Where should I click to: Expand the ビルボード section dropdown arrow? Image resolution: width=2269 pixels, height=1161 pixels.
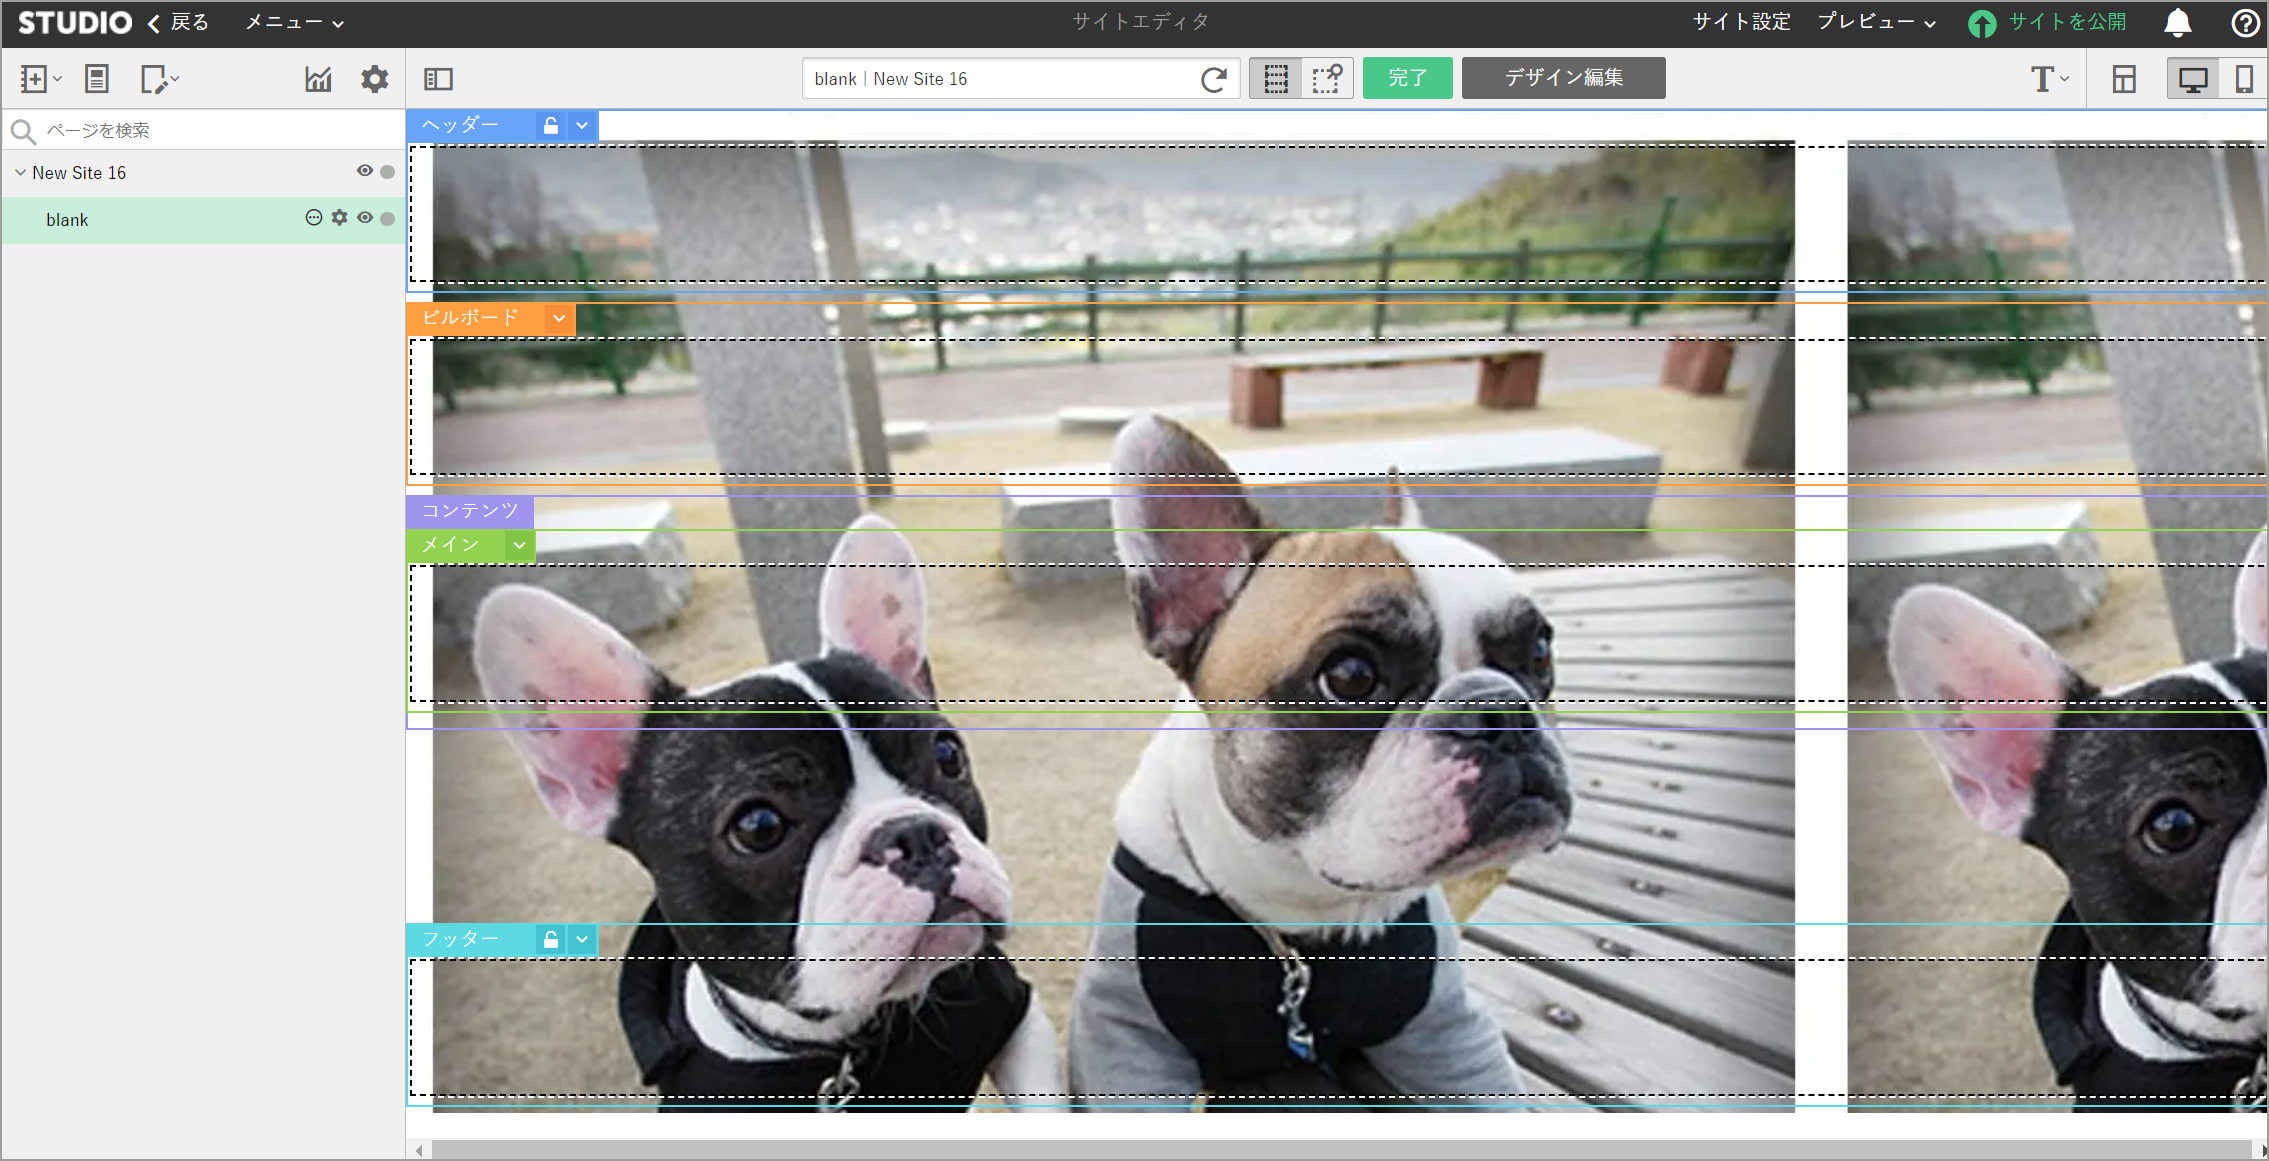point(559,318)
